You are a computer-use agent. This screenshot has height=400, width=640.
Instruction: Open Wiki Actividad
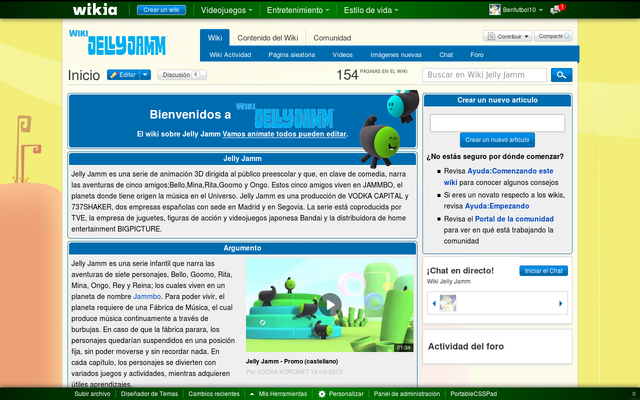230,55
